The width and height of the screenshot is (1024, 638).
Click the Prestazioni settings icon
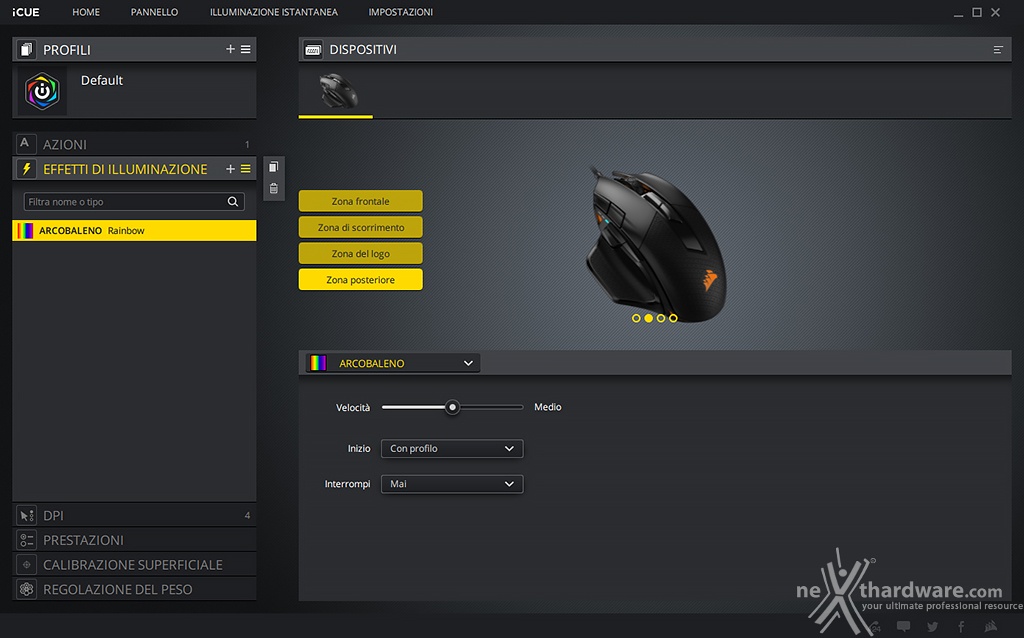[26, 540]
